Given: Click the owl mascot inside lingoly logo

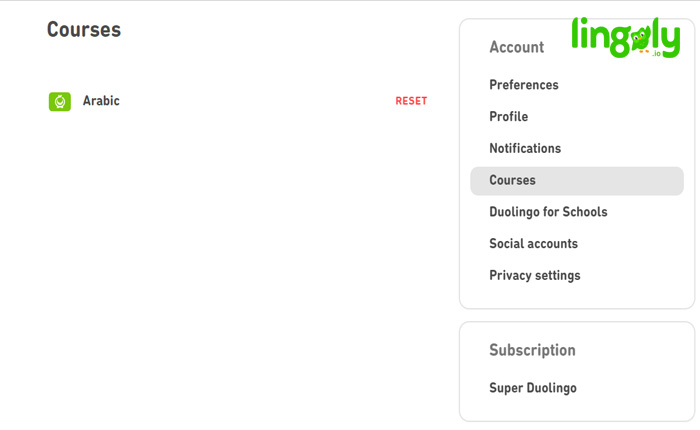Looking at the screenshot, I should 641,38.
